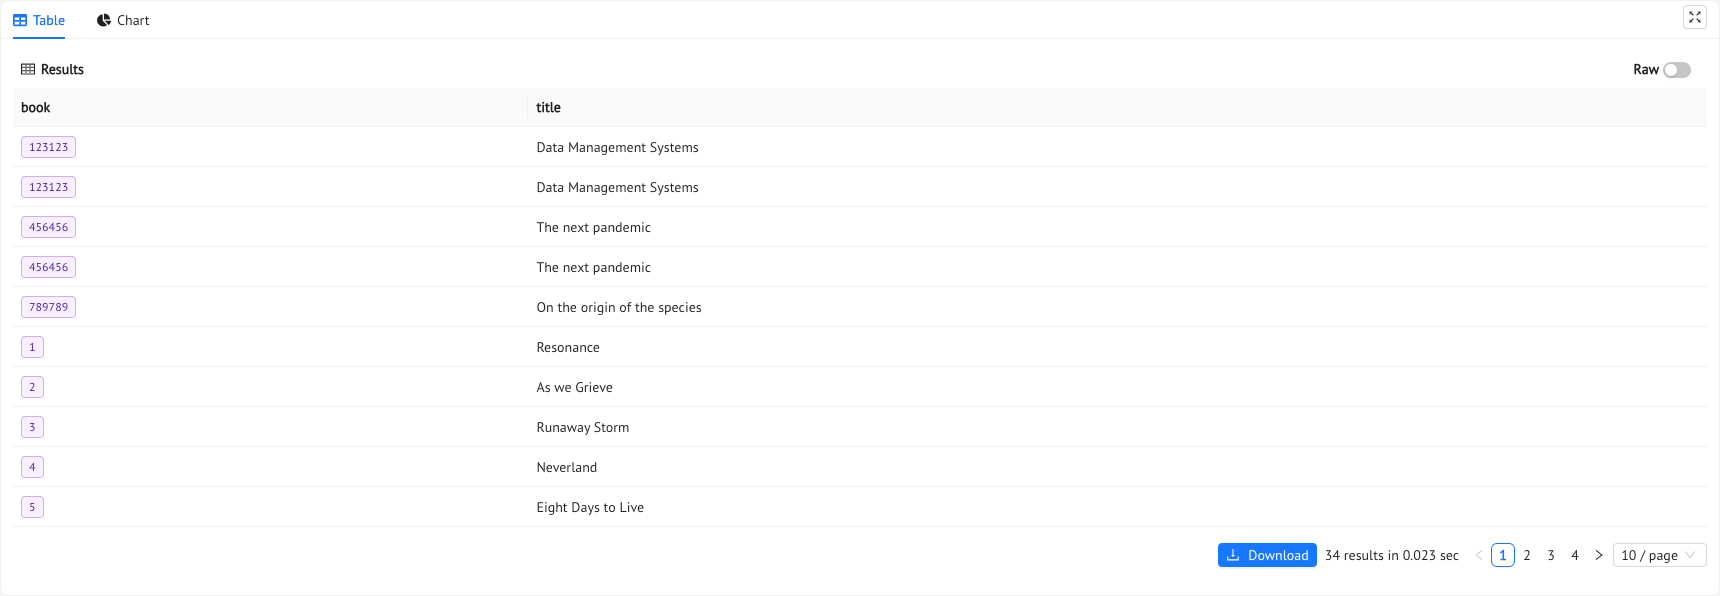Click book tag 1 for Resonance

point(32,347)
